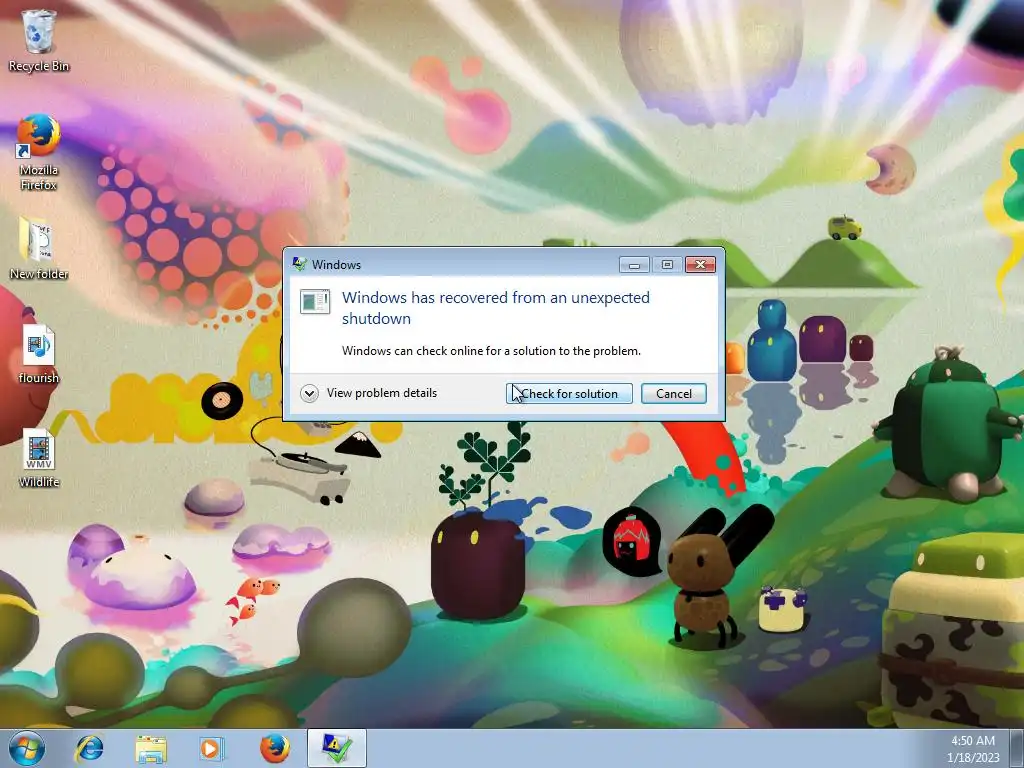Select the Mozilla Firefox desktop shortcut
1024x768 pixels.
[39, 152]
